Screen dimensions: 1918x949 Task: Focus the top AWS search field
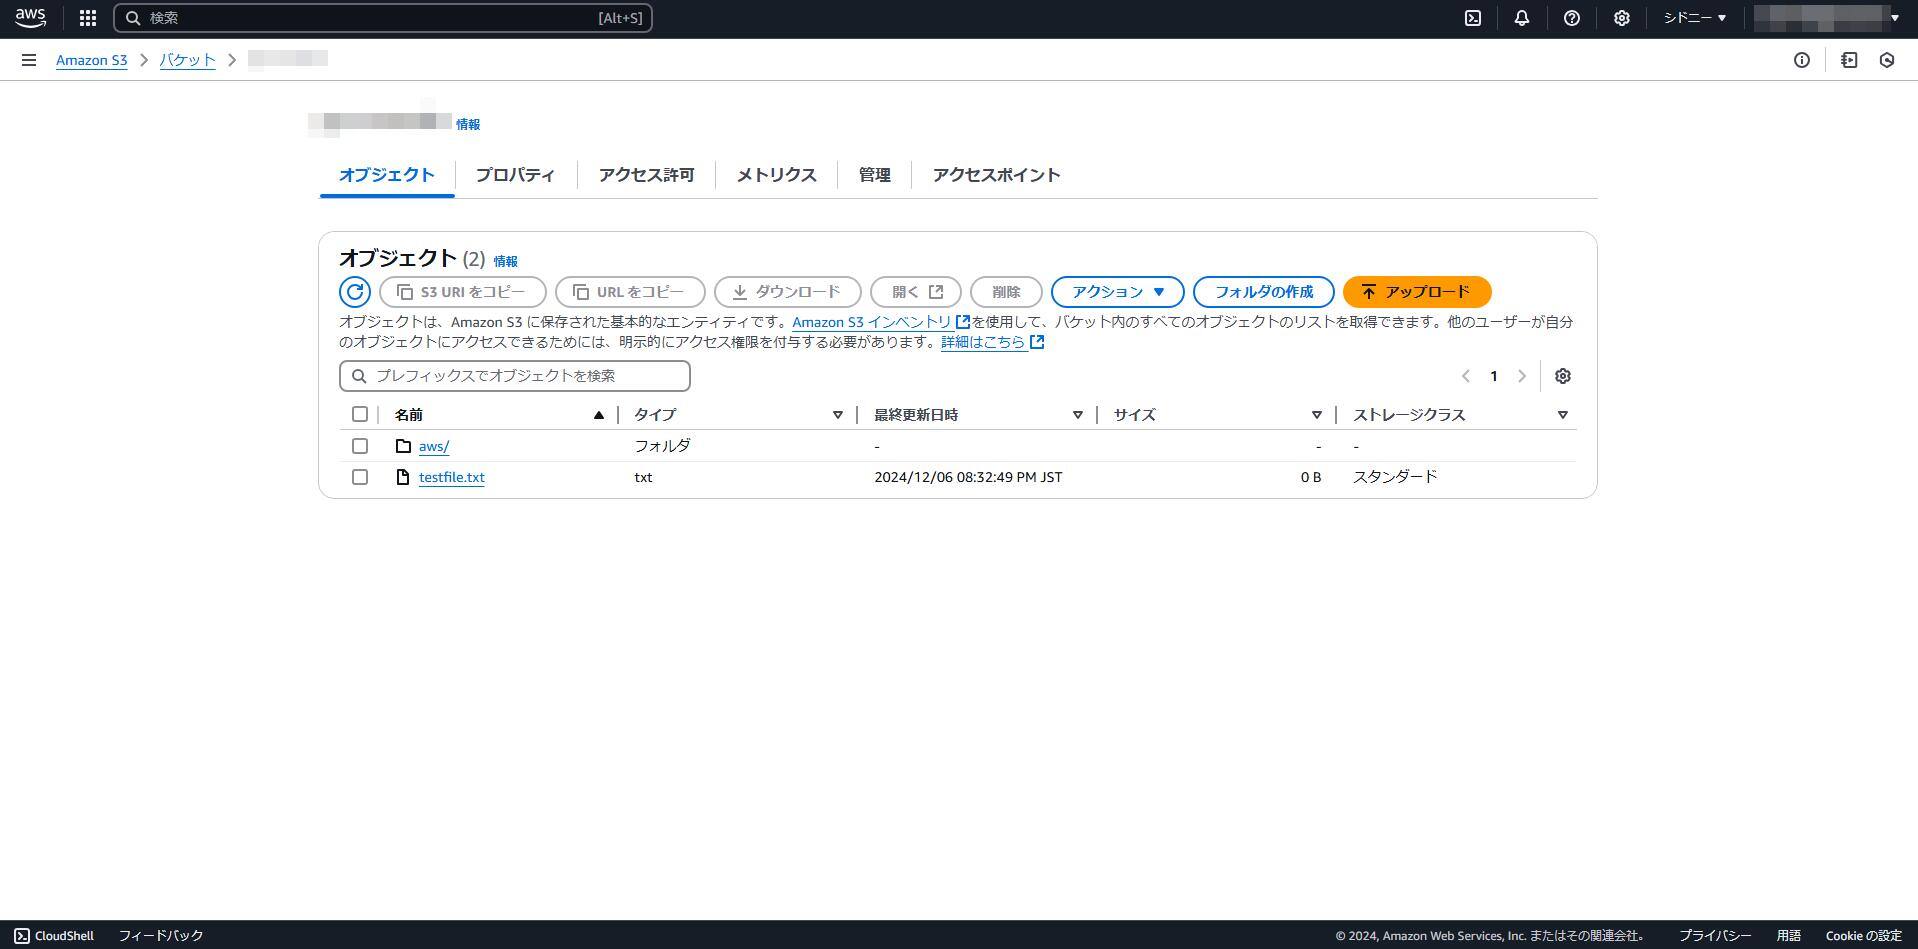coord(383,18)
